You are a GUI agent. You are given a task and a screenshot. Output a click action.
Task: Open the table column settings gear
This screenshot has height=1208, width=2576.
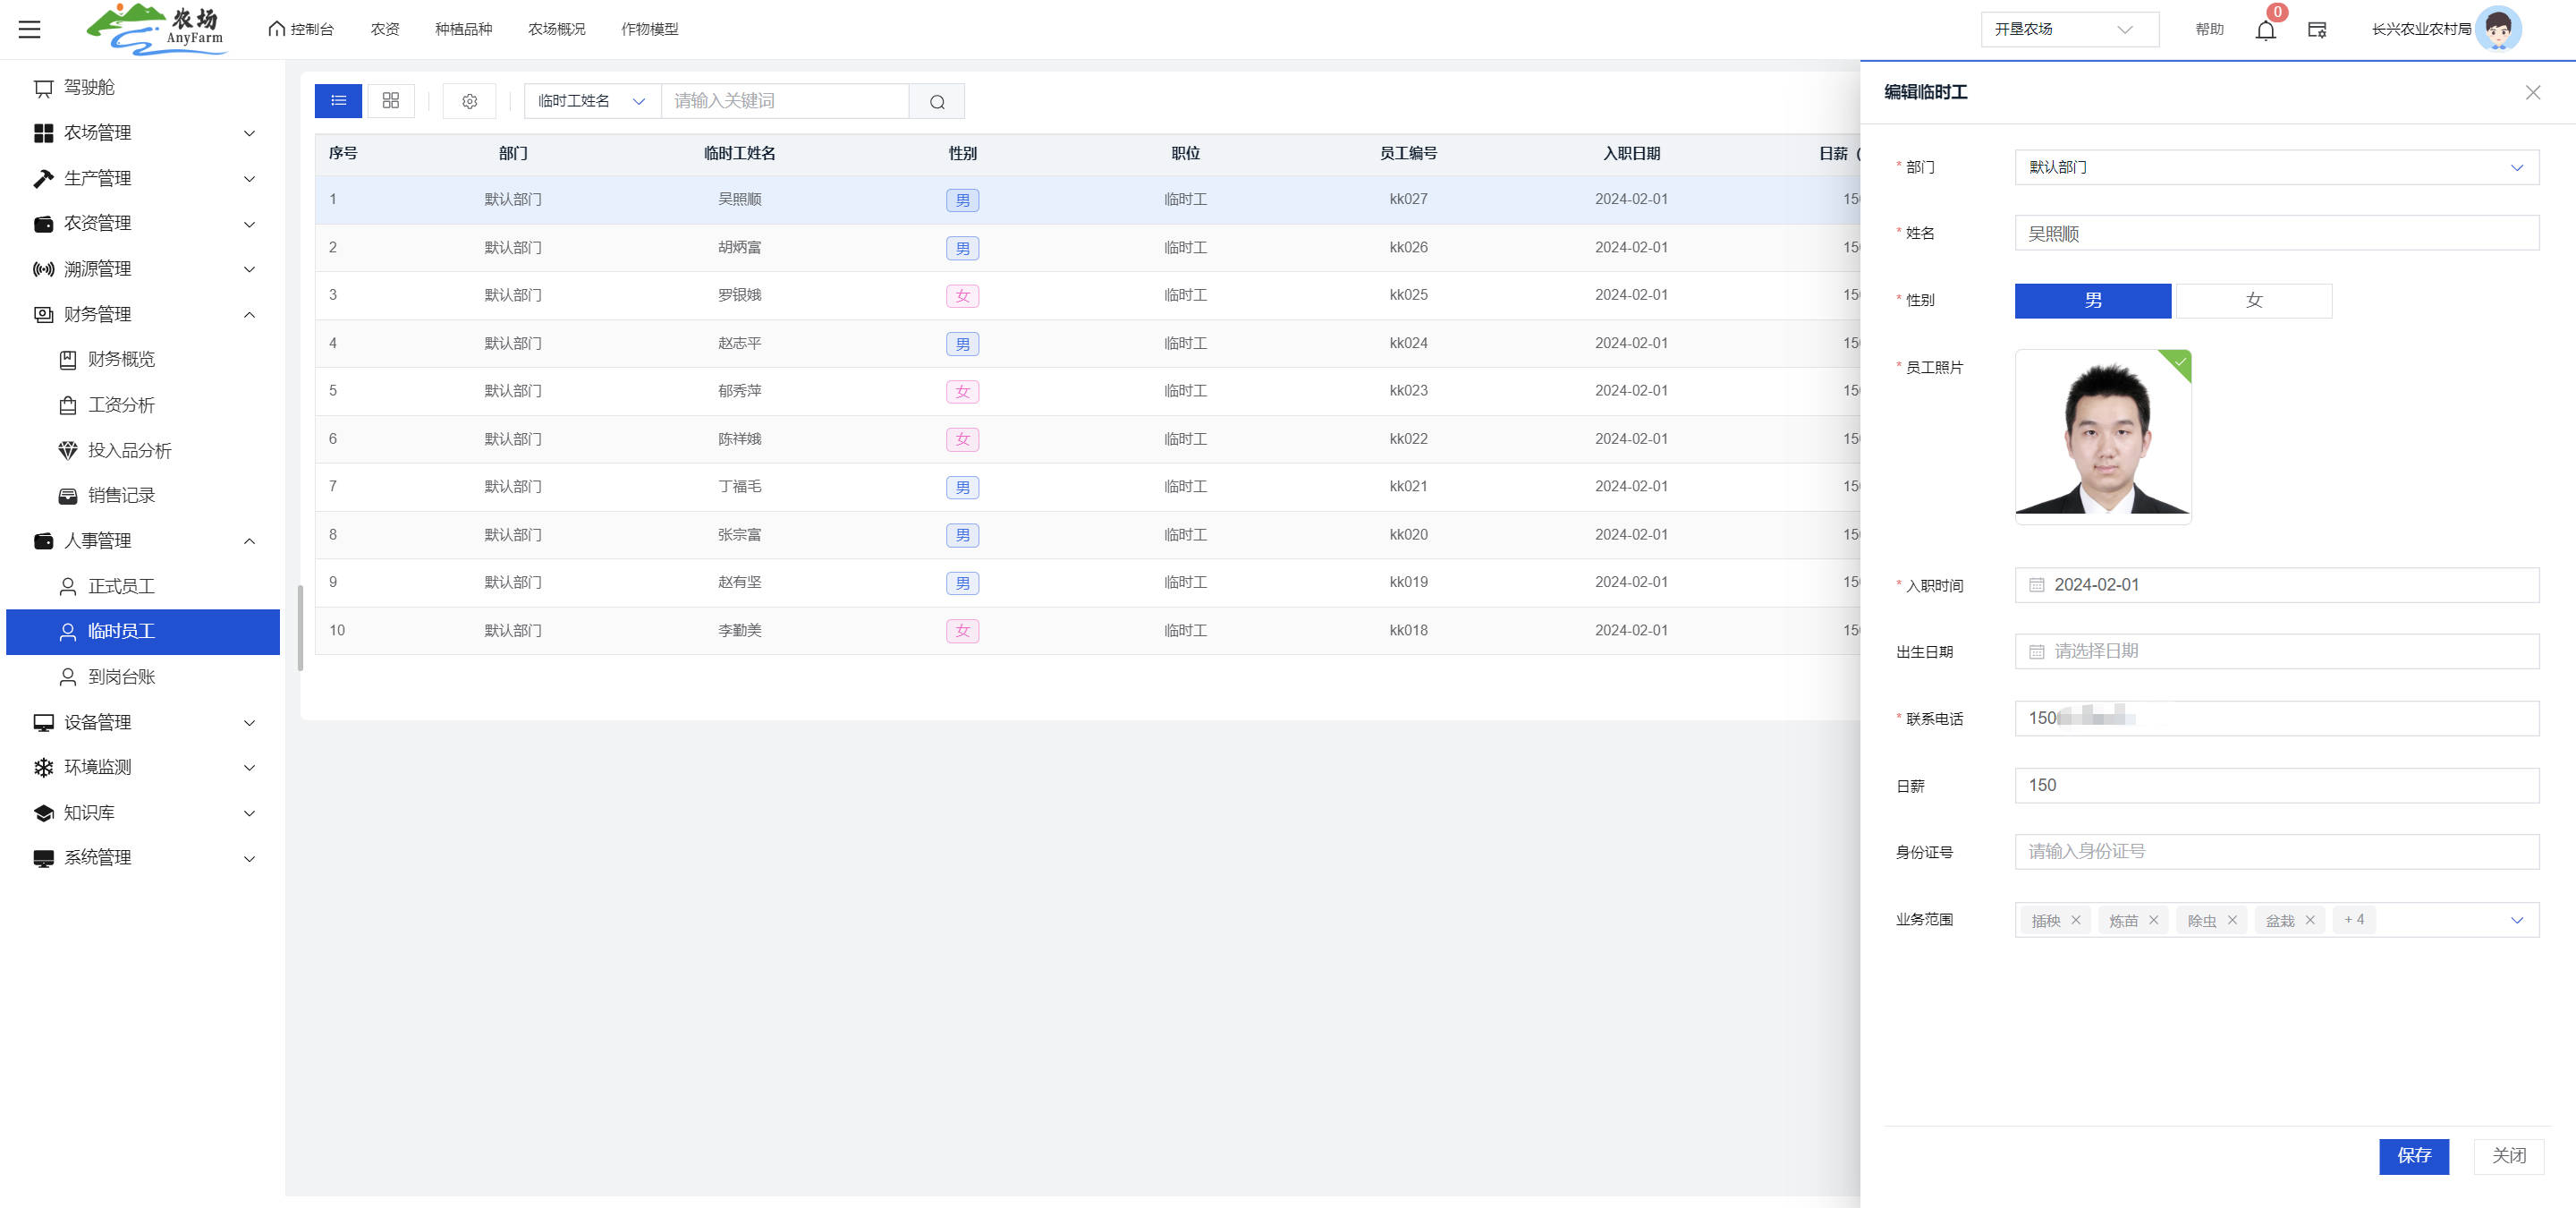point(469,101)
